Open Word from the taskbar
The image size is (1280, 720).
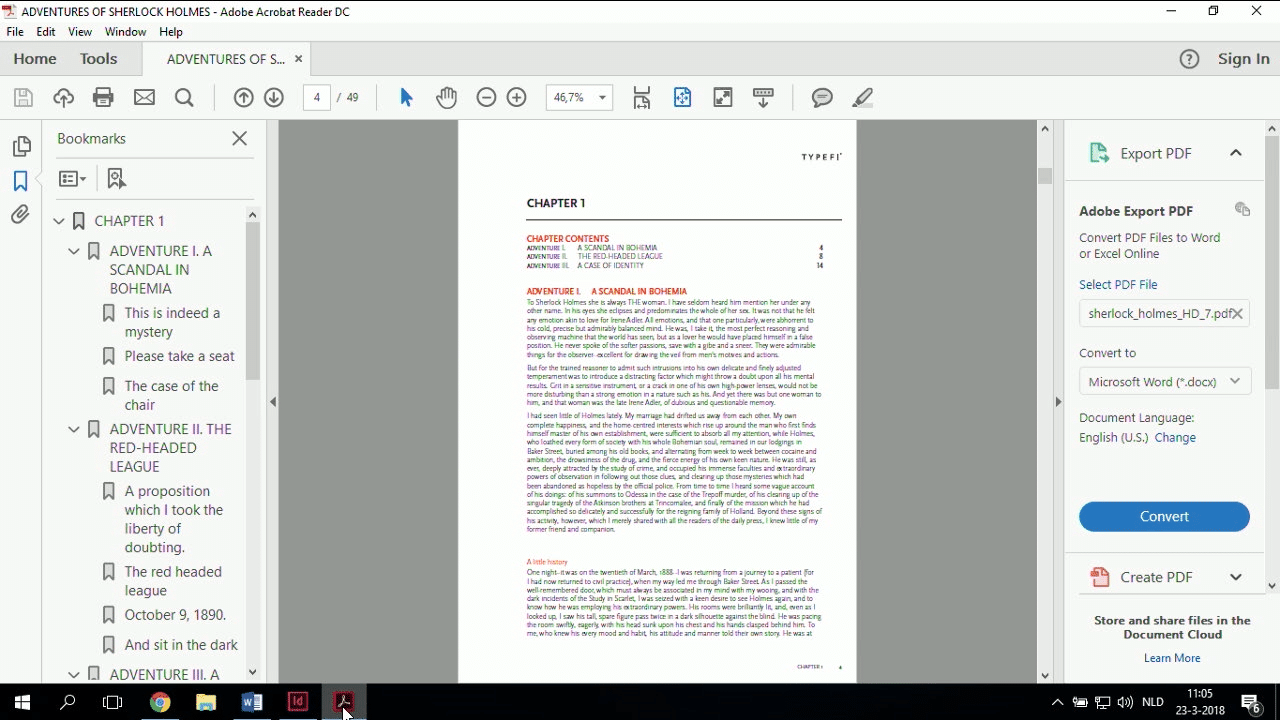pyautogui.click(x=252, y=702)
